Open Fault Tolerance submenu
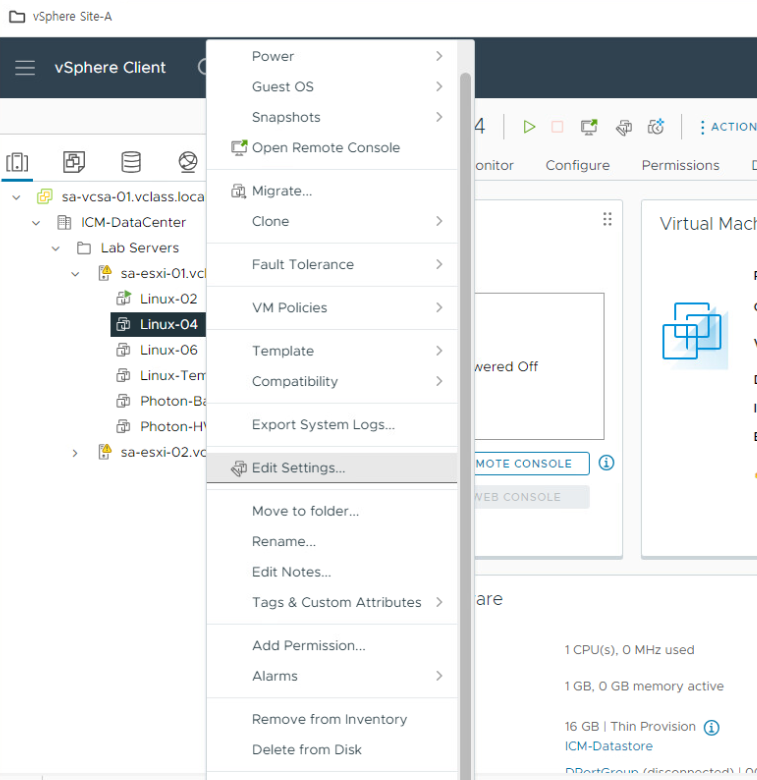The width and height of the screenshot is (757, 780). [332, 264]
